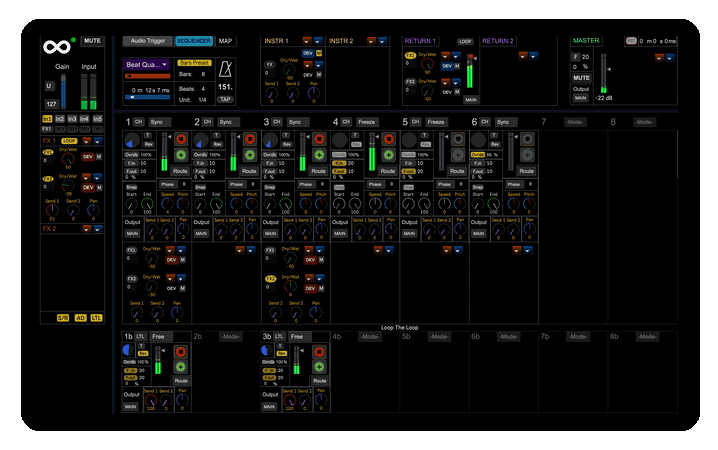This screenshot has width=718, height=450.
Task: Open the Sync mode dropdown on looper 1
Action: pos(161,122)
